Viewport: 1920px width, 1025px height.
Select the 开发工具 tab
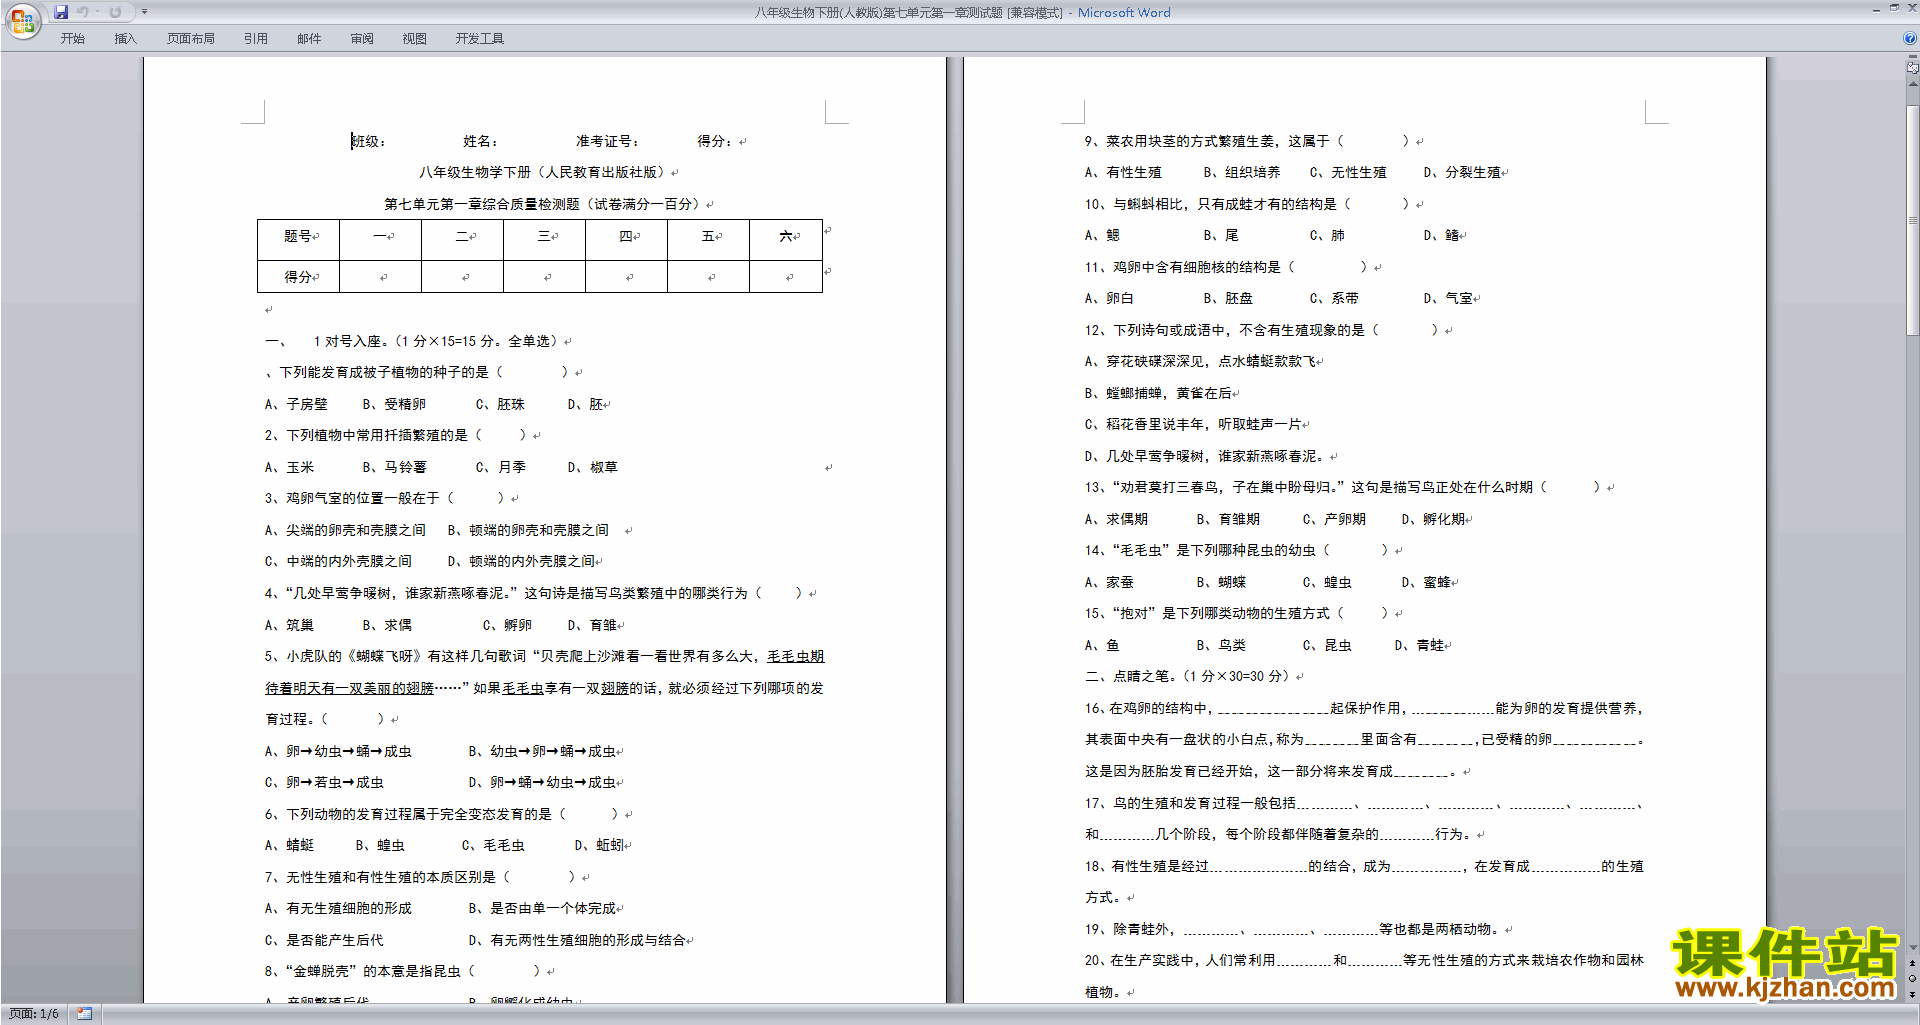click(x=480, y=39)
